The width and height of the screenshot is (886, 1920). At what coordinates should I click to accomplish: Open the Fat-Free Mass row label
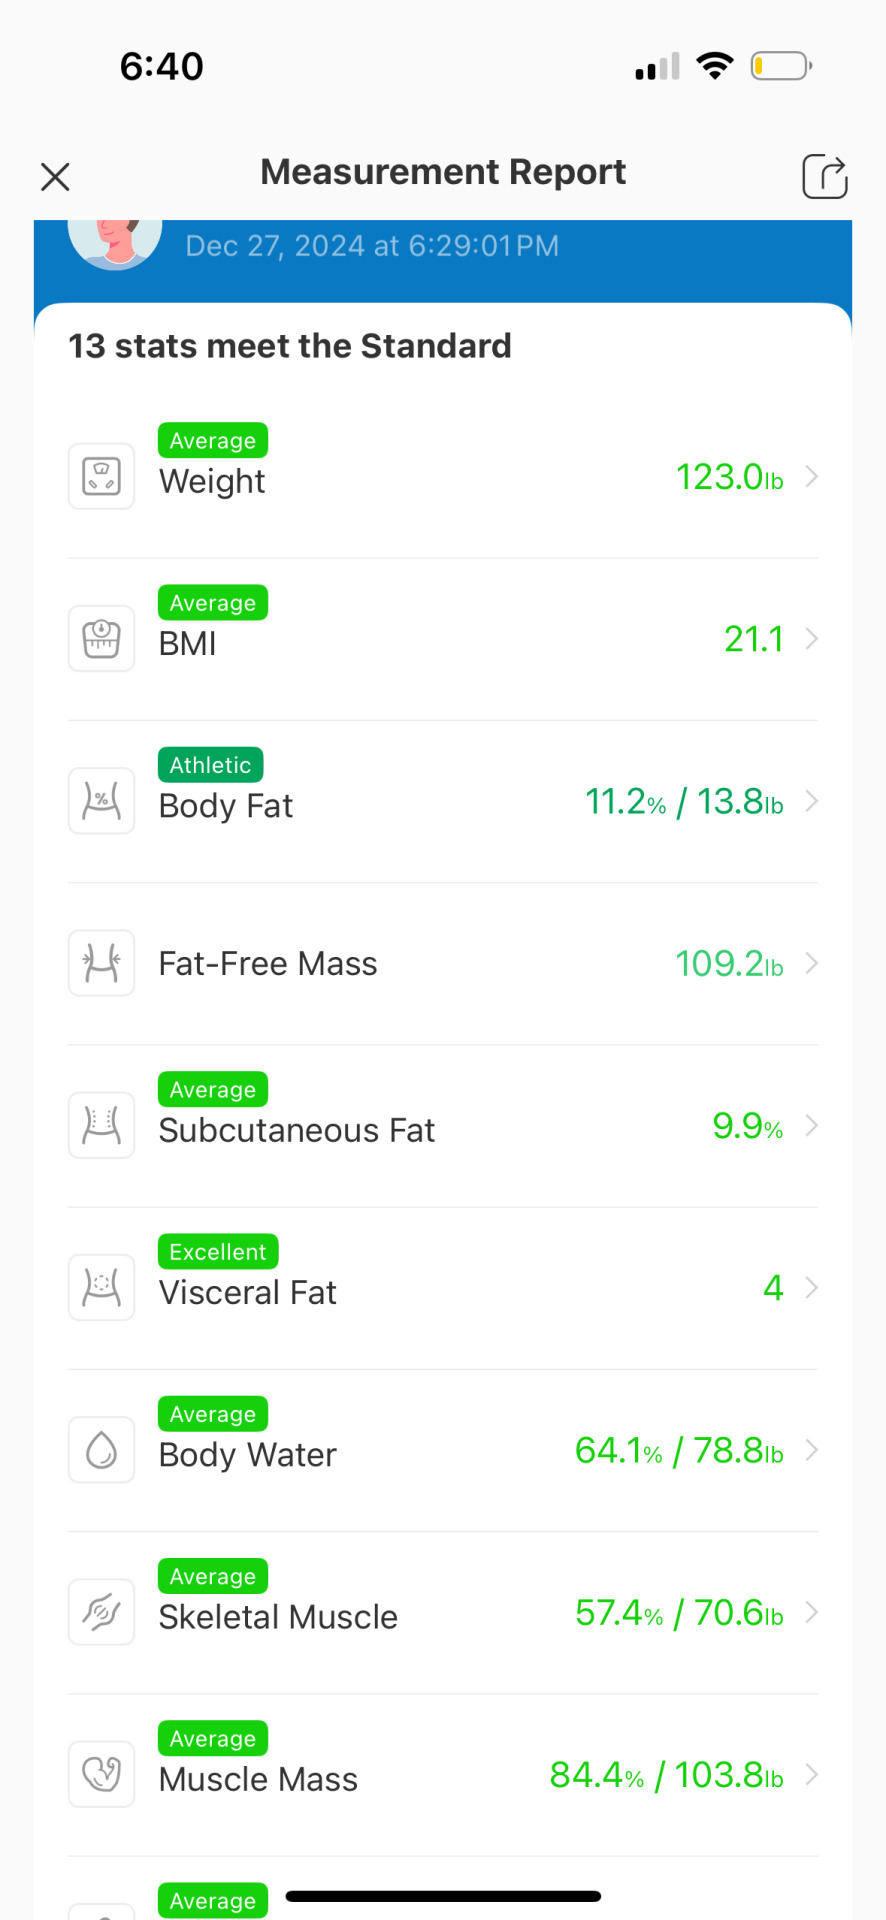268,964
